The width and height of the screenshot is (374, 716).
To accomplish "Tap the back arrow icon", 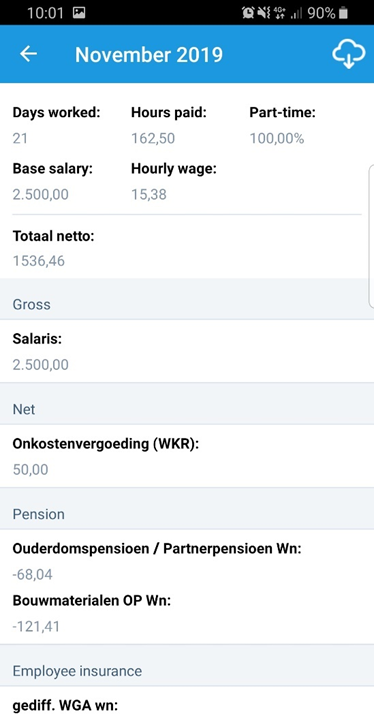I will click(28, 54).
